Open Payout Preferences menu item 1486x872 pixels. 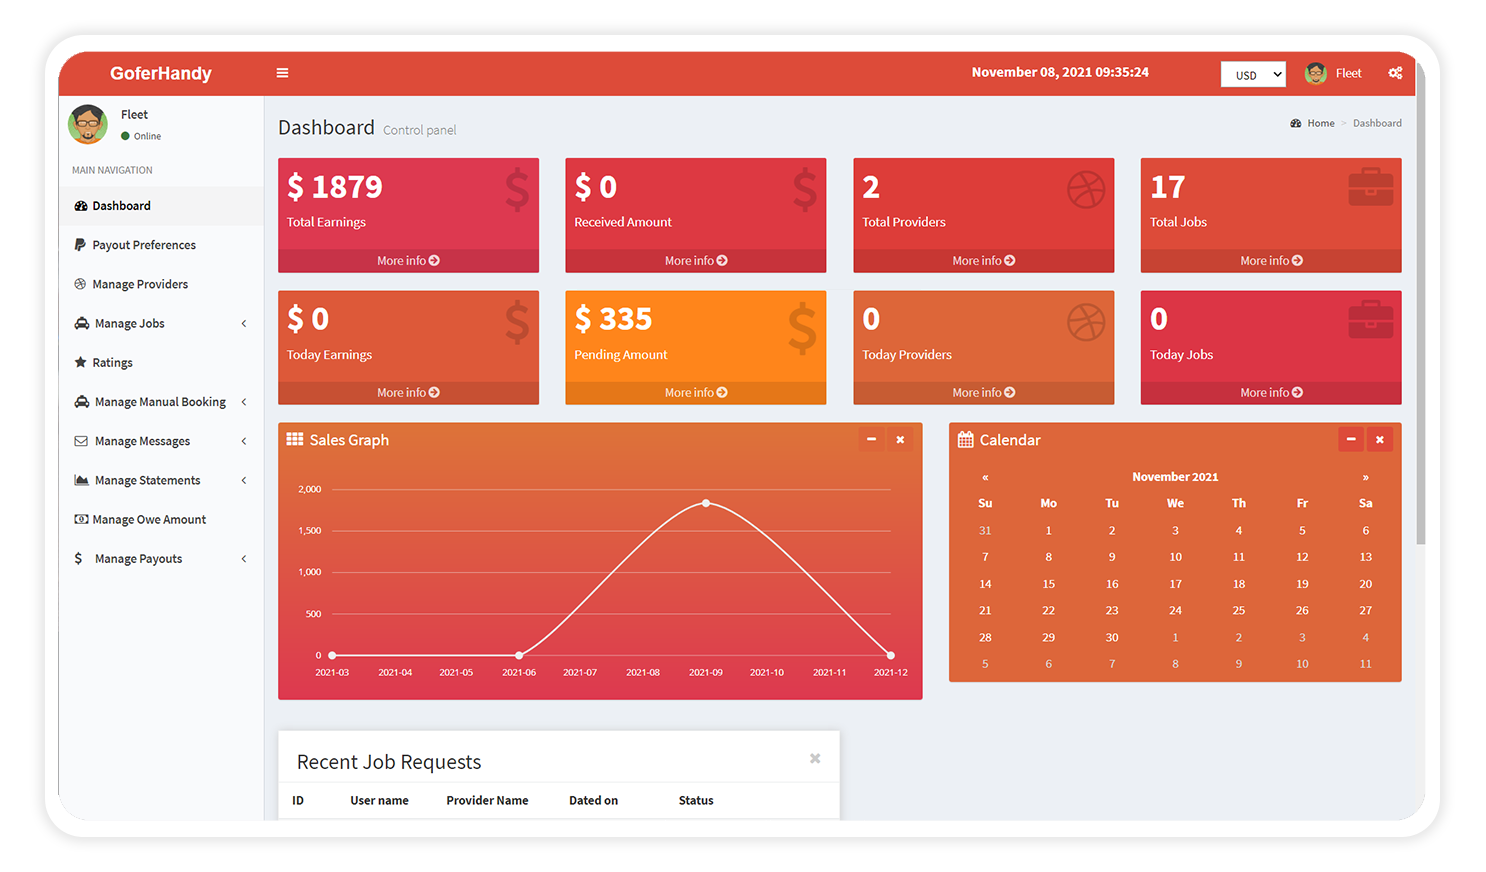point(161,245)
